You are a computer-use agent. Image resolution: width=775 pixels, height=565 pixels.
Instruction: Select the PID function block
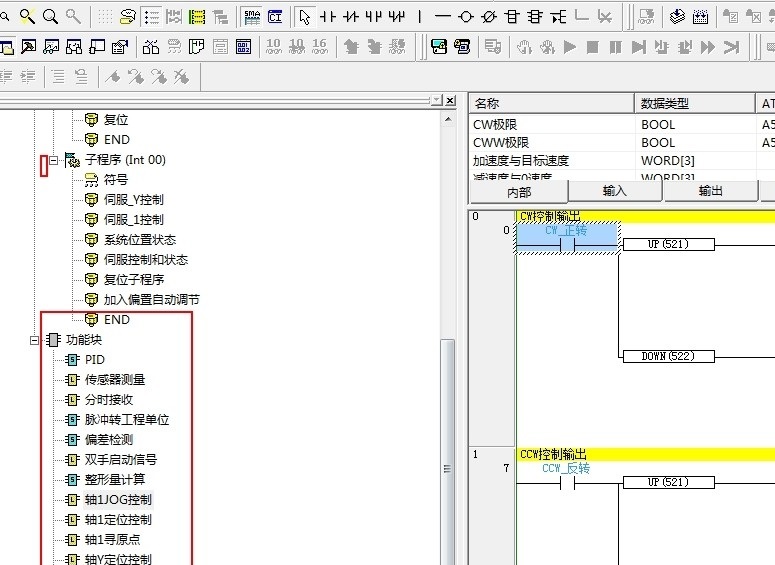[x=94, y=360]
